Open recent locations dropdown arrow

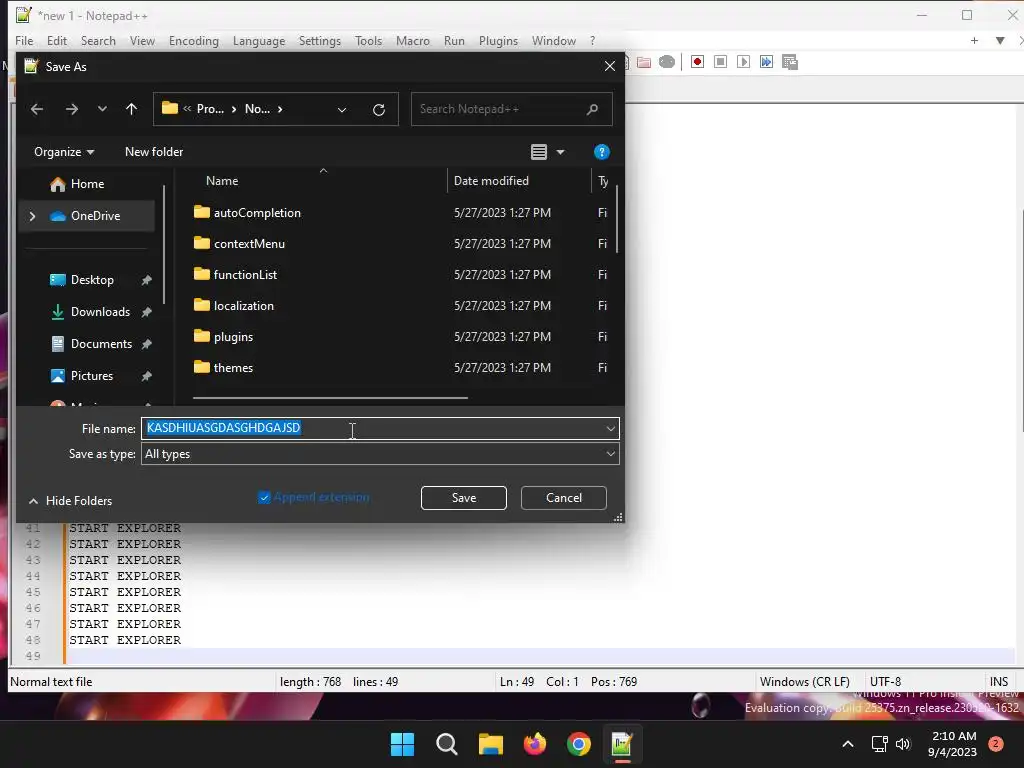pyautogui.click(x=102, y=109)
